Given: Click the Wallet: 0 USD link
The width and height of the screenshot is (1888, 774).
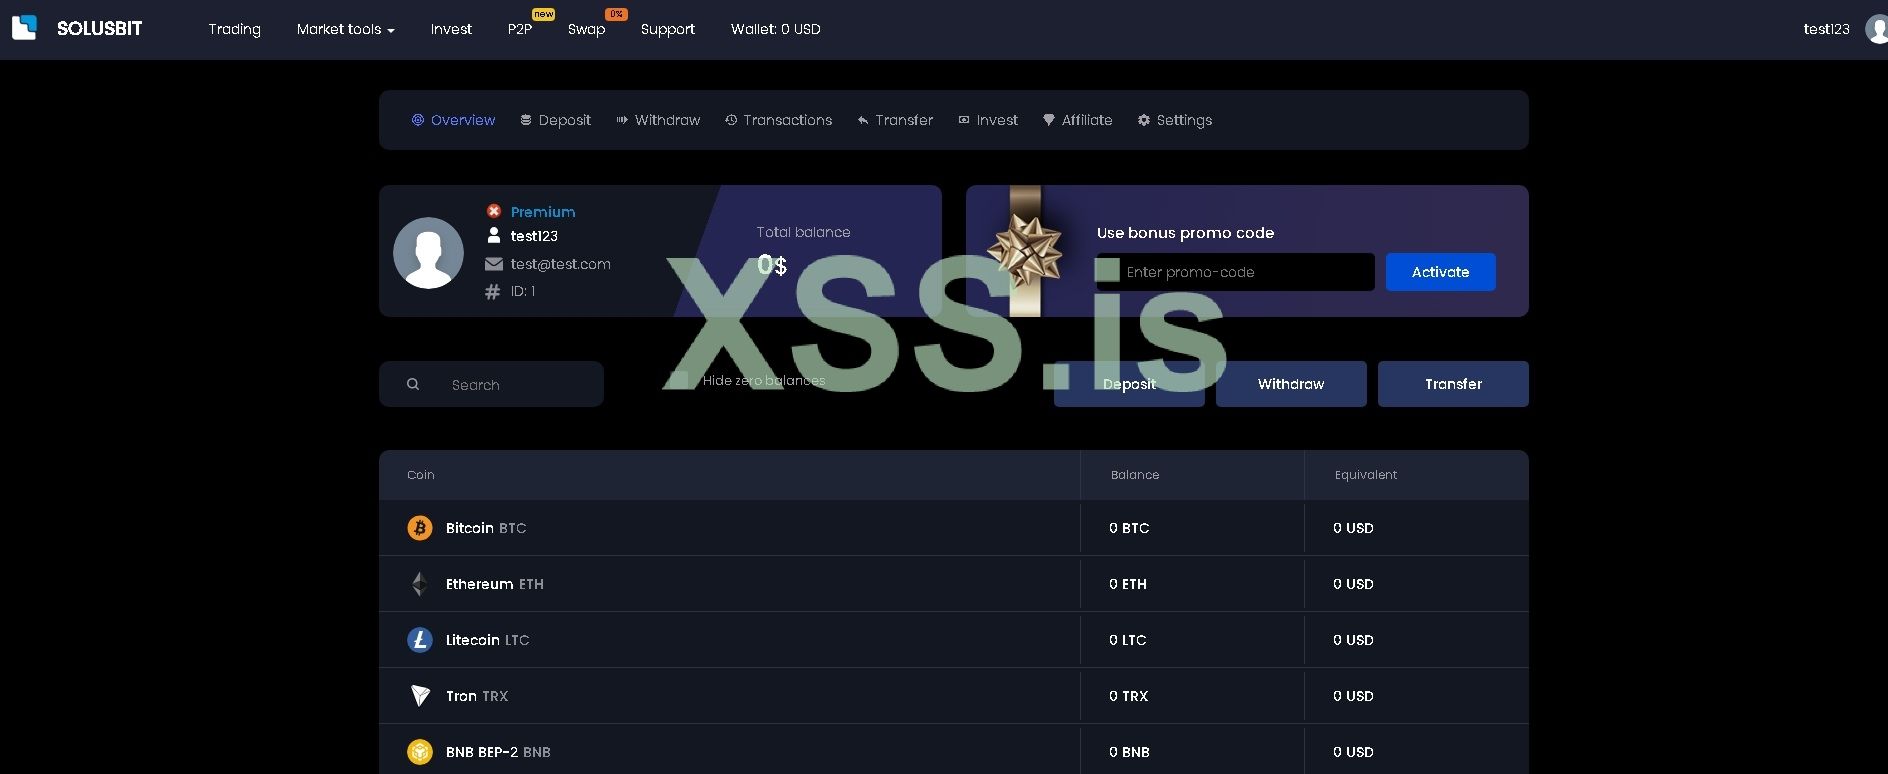Looking at the screenshot, I should [776, 29].
